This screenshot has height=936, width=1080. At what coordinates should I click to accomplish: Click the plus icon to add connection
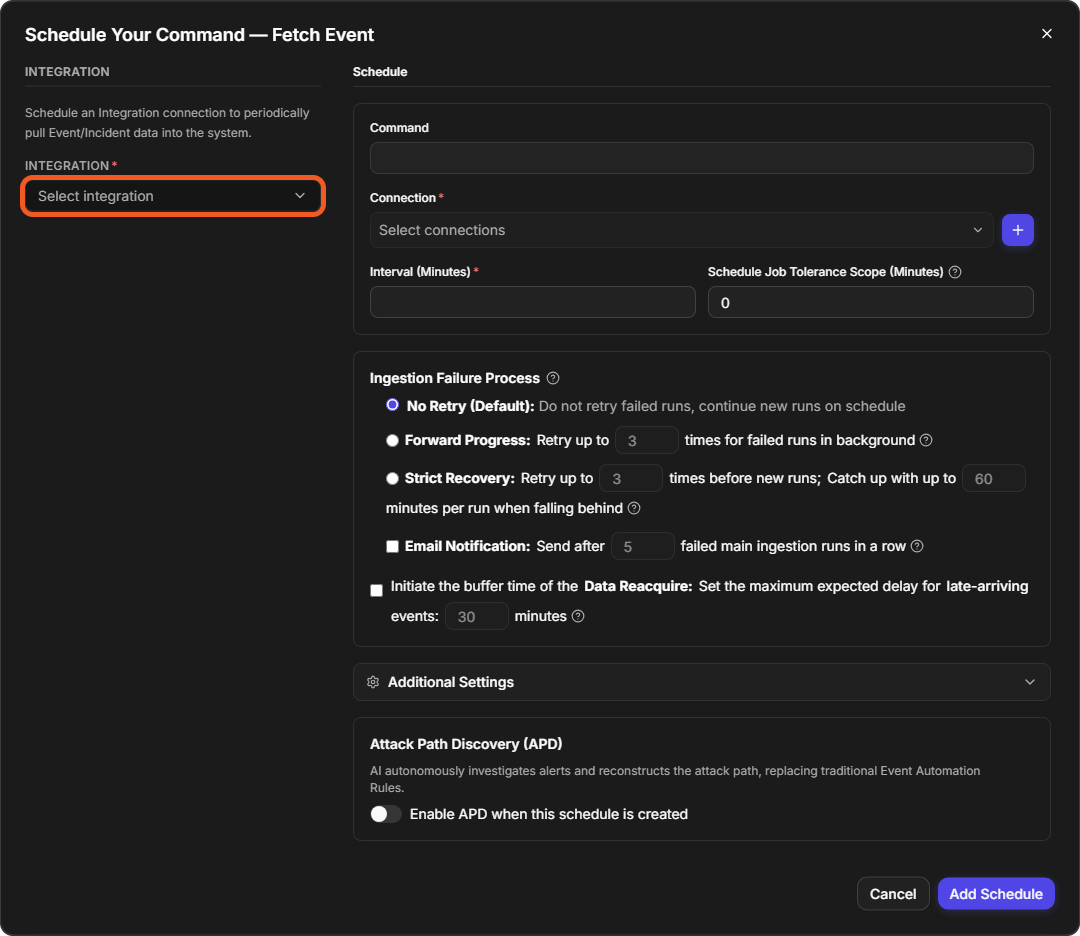click(1017, 230)
